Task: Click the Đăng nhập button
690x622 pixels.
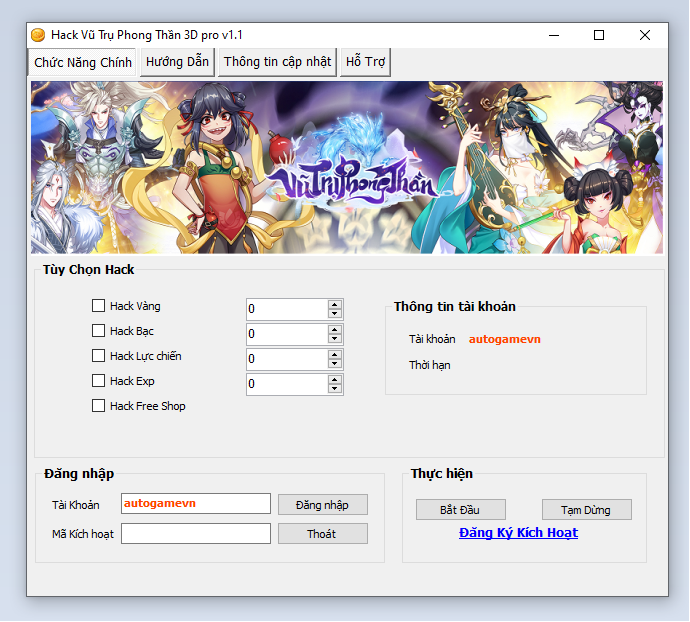Action: (323, 504)
